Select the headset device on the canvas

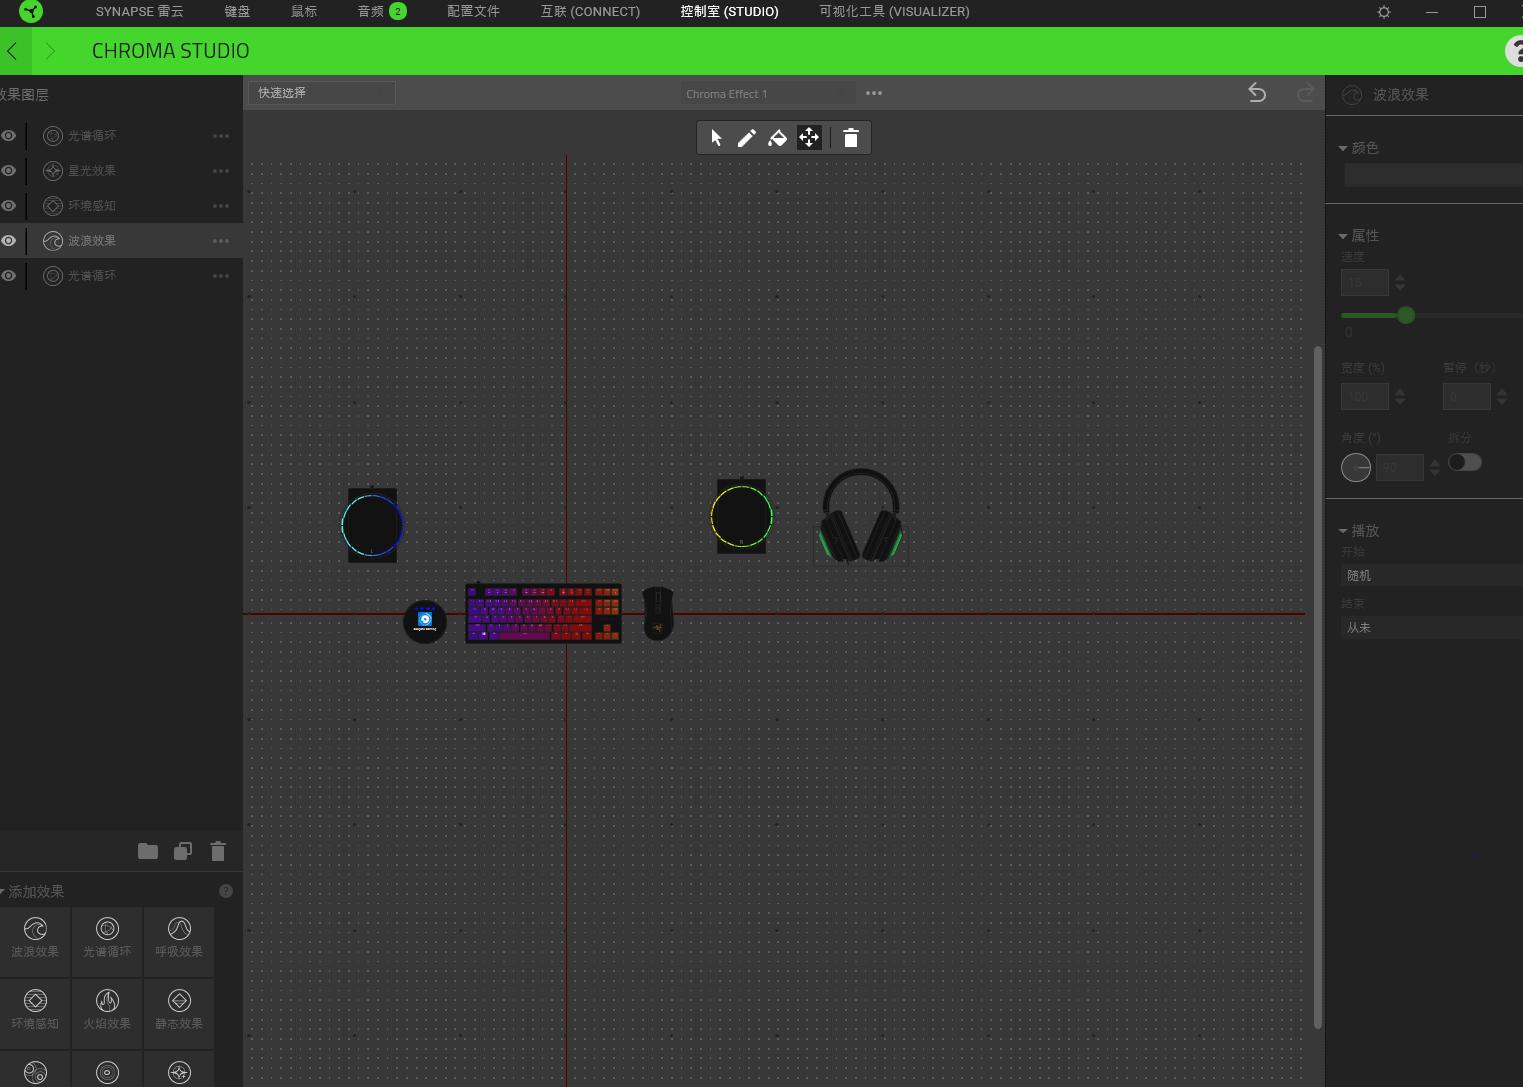pyautogui.click(x=860, y=515)
